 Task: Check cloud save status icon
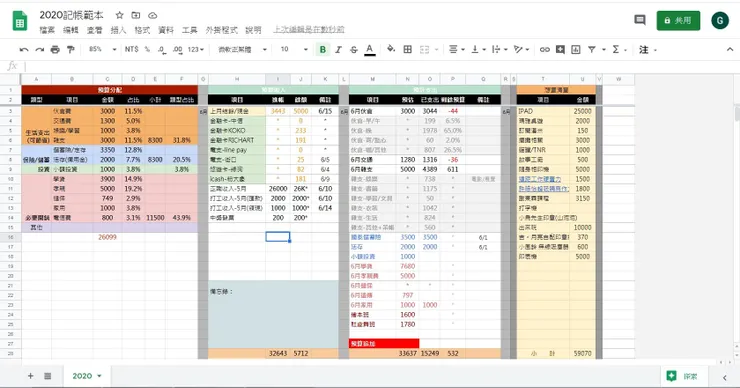coord(152,16)
